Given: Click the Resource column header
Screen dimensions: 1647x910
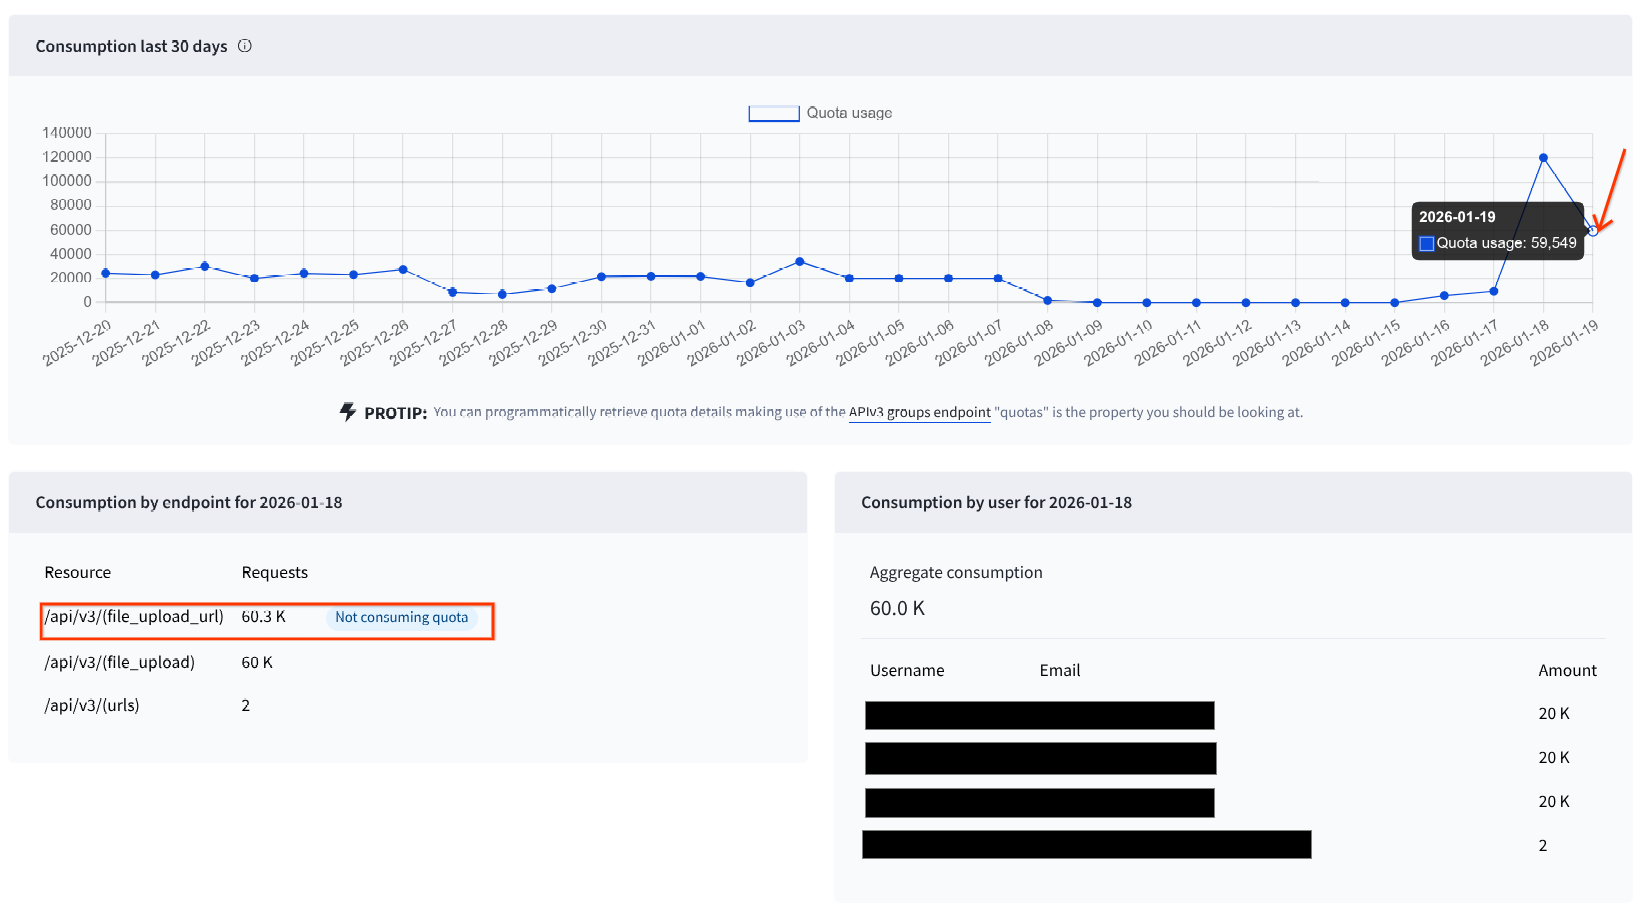Looking at the screenshot, I should [78, 572].
